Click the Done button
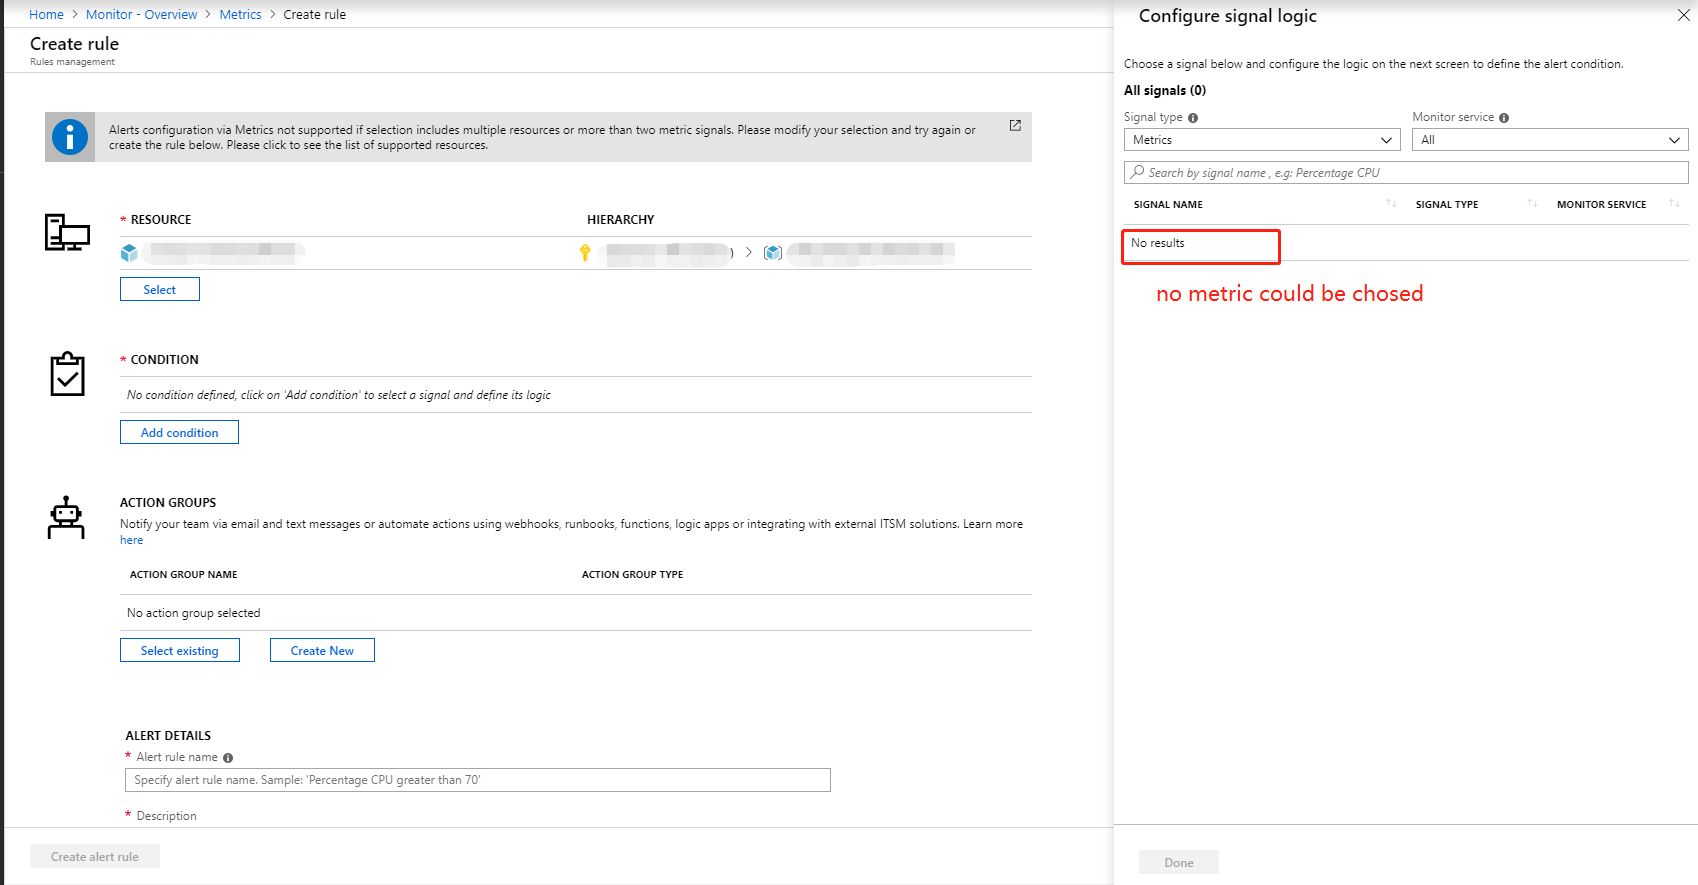 [1179, 862]
